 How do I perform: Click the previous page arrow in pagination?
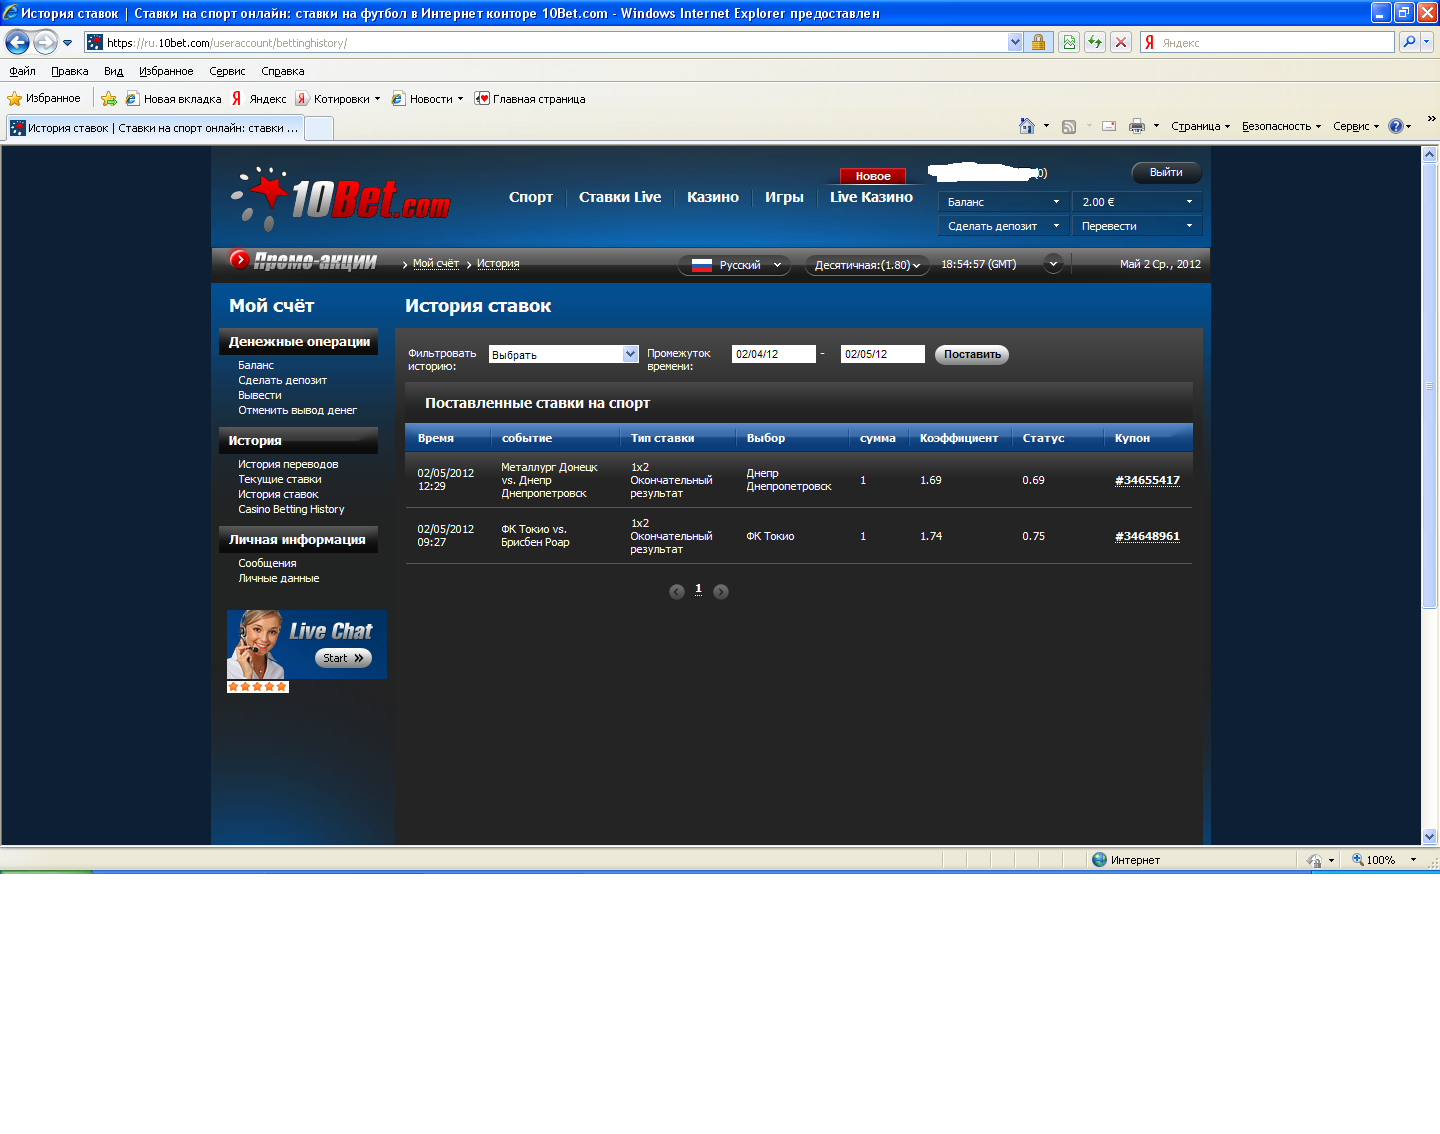click(x=677, y=591)
